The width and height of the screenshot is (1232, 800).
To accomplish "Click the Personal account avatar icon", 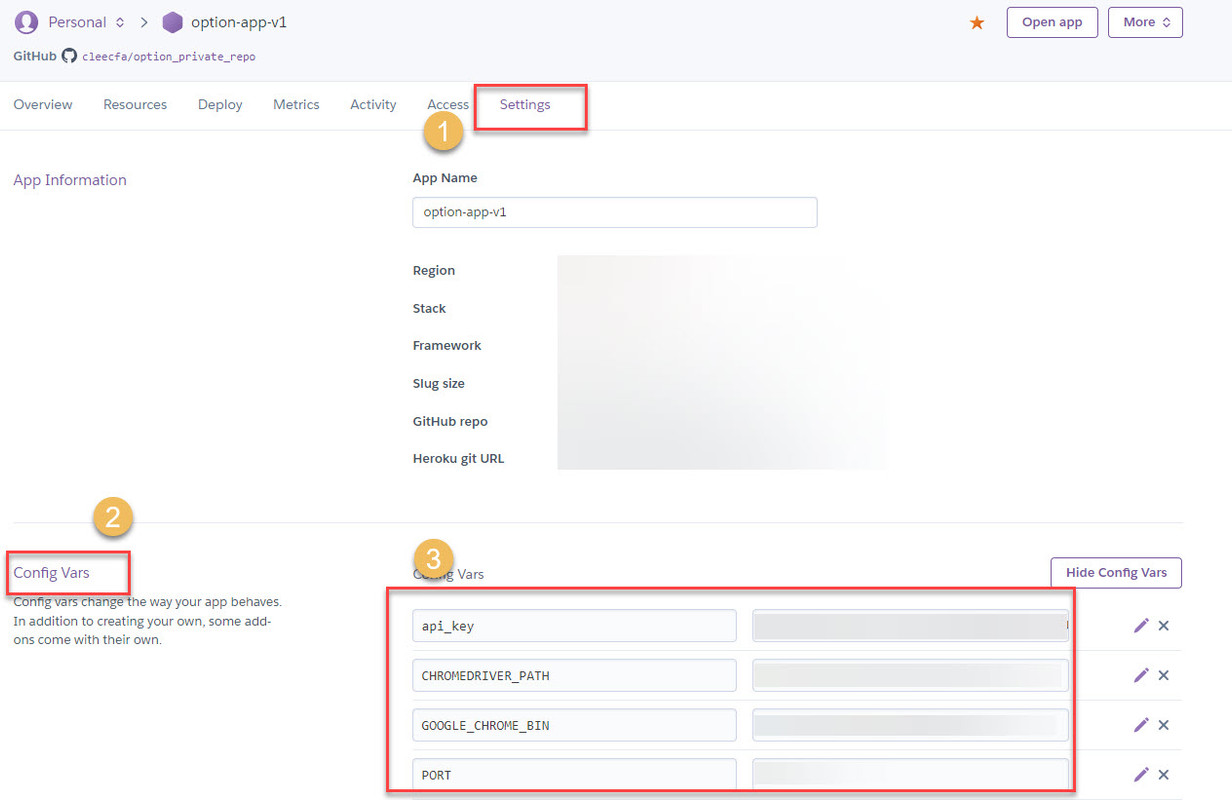I will (26, 22).
